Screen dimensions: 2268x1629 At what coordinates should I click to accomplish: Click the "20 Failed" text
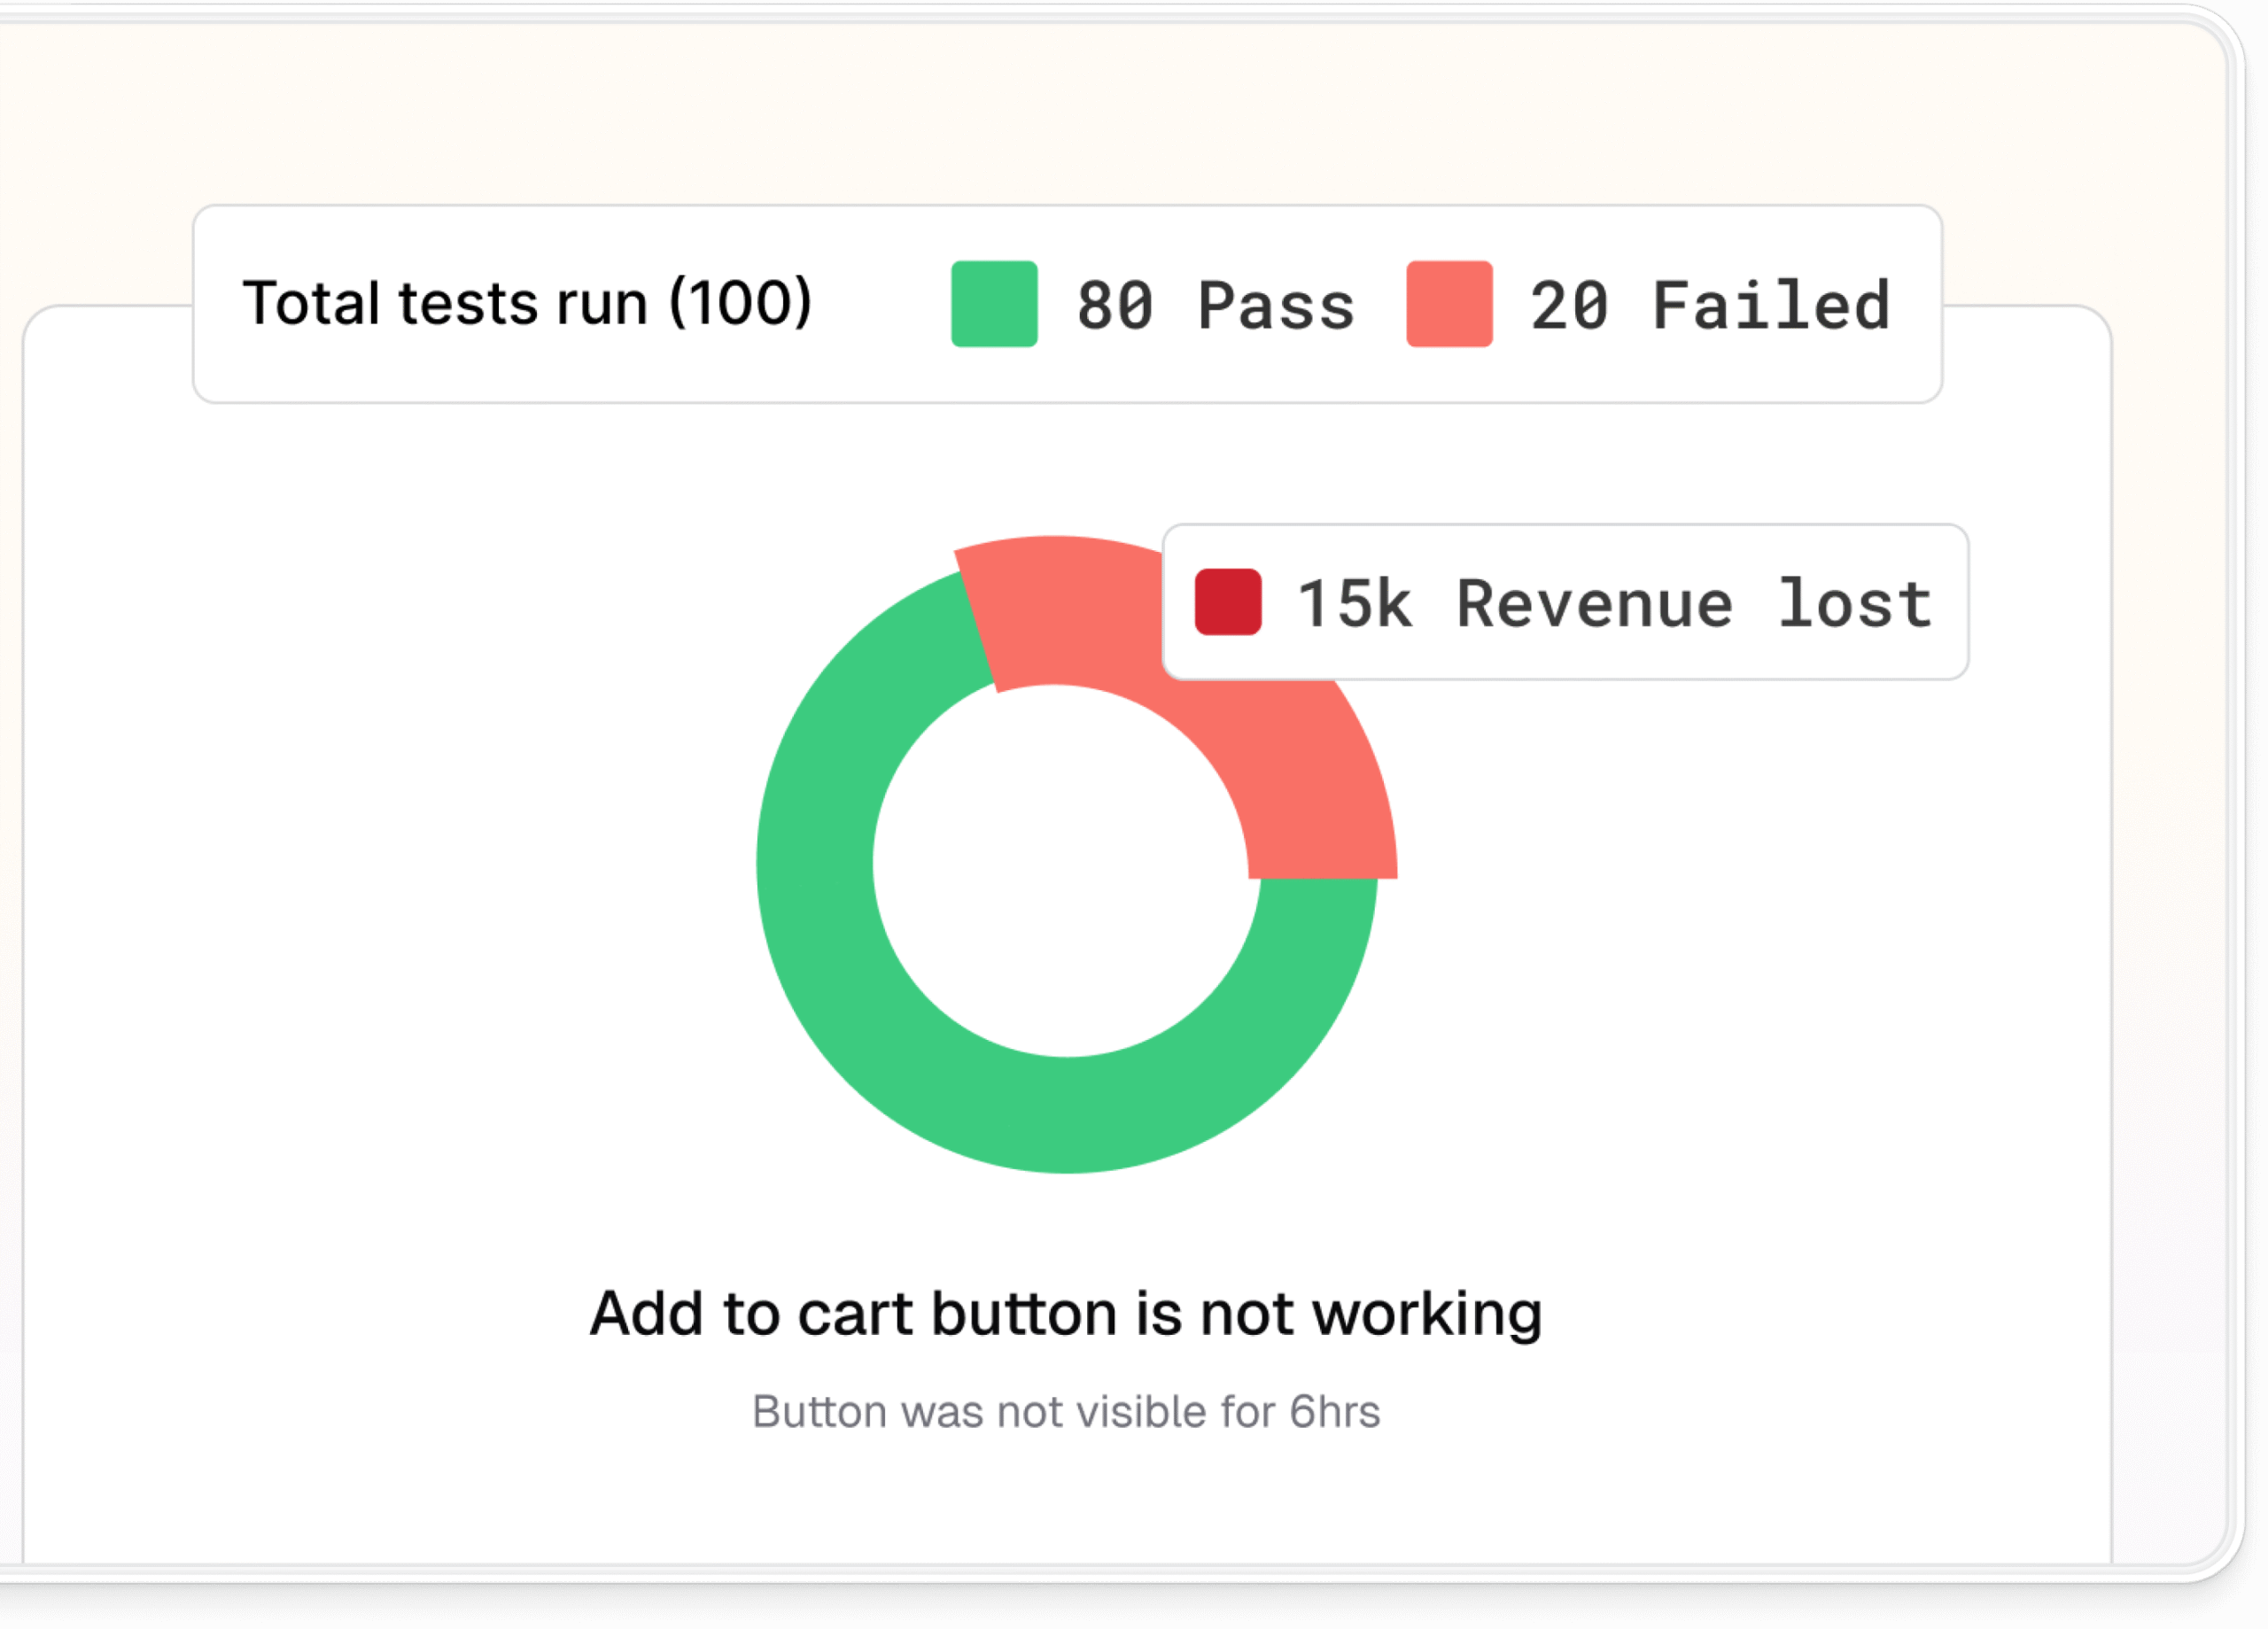1710,306
